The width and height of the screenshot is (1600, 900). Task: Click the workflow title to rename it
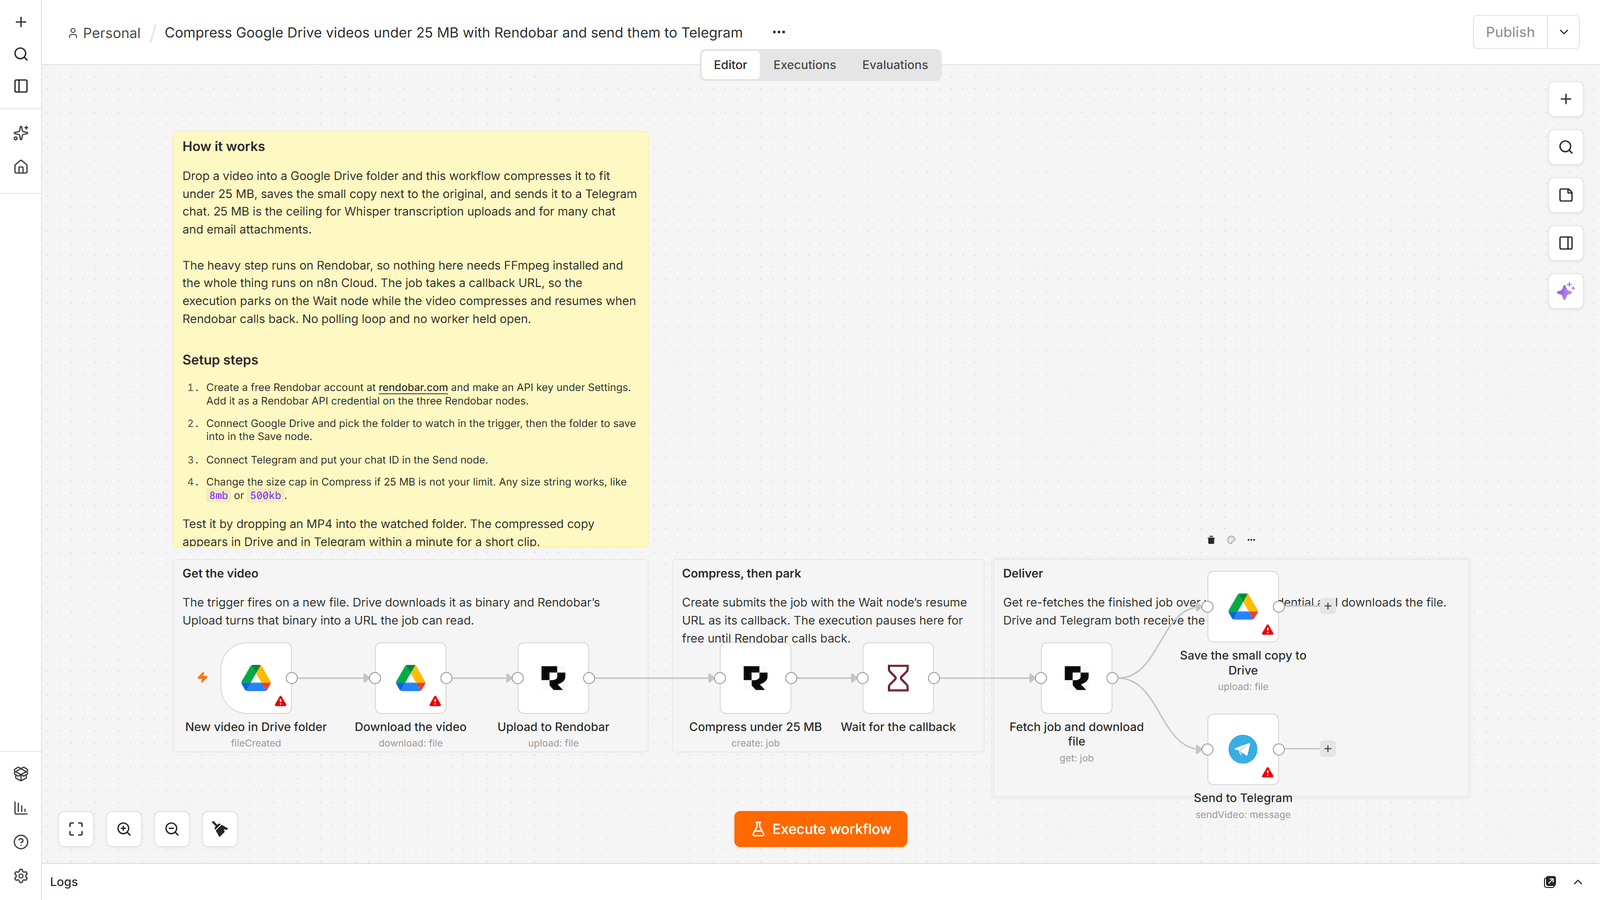point(453,33)
